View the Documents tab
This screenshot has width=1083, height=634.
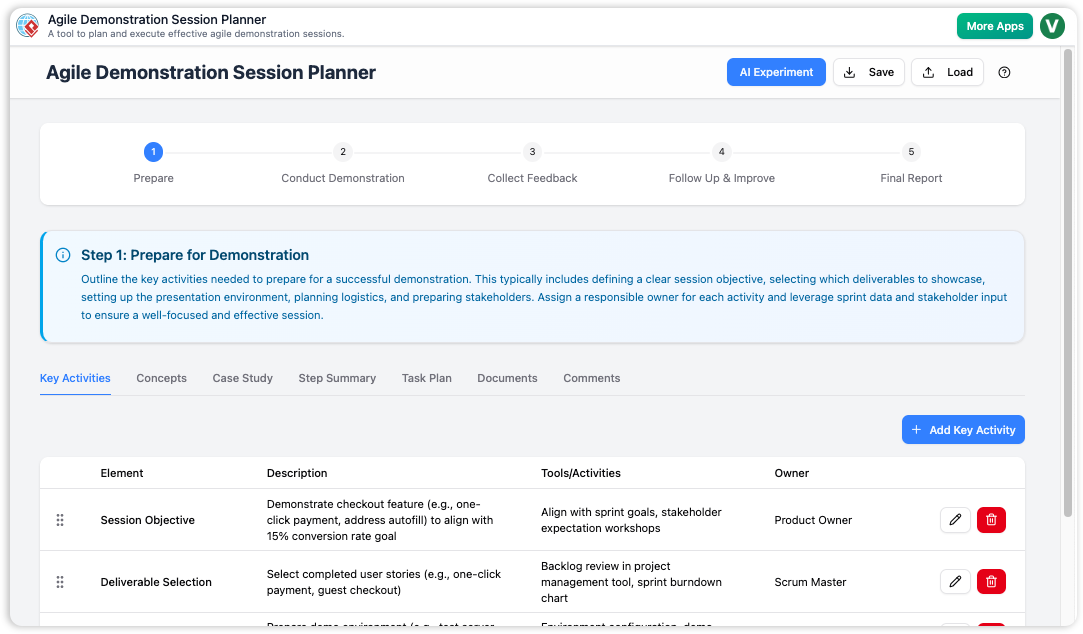[507, 378]
